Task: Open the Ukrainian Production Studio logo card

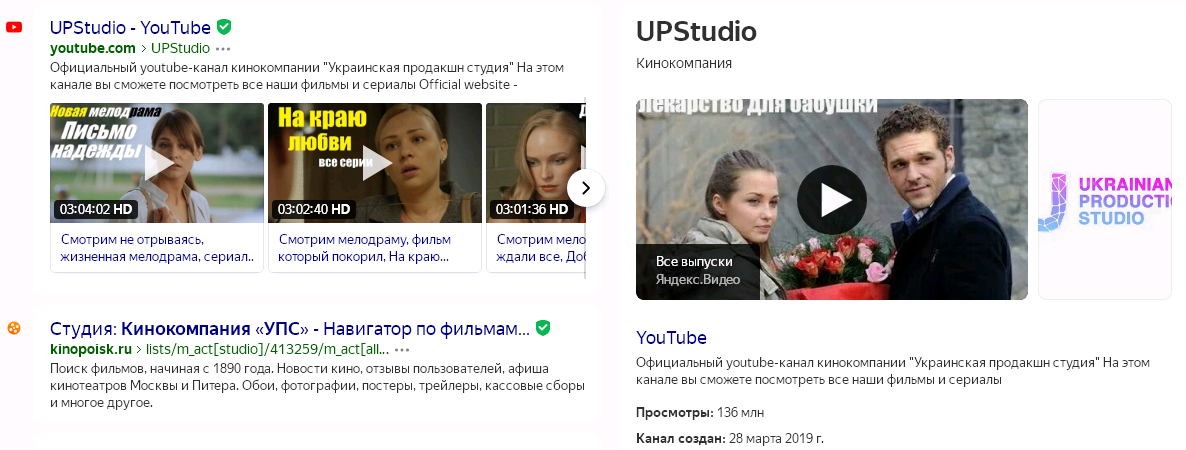Action: coord(1105,200)
